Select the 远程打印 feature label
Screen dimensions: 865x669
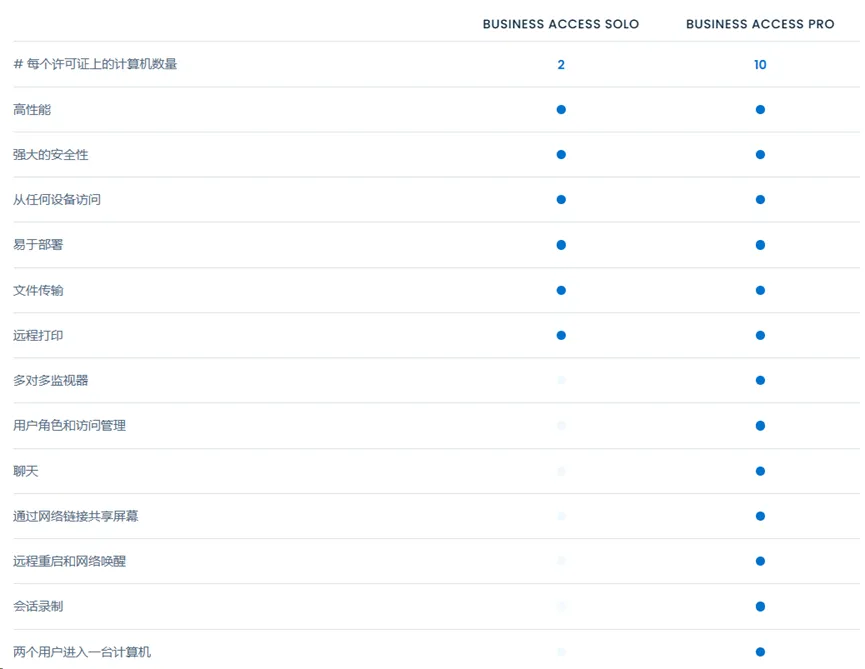(x=38, y=336)
